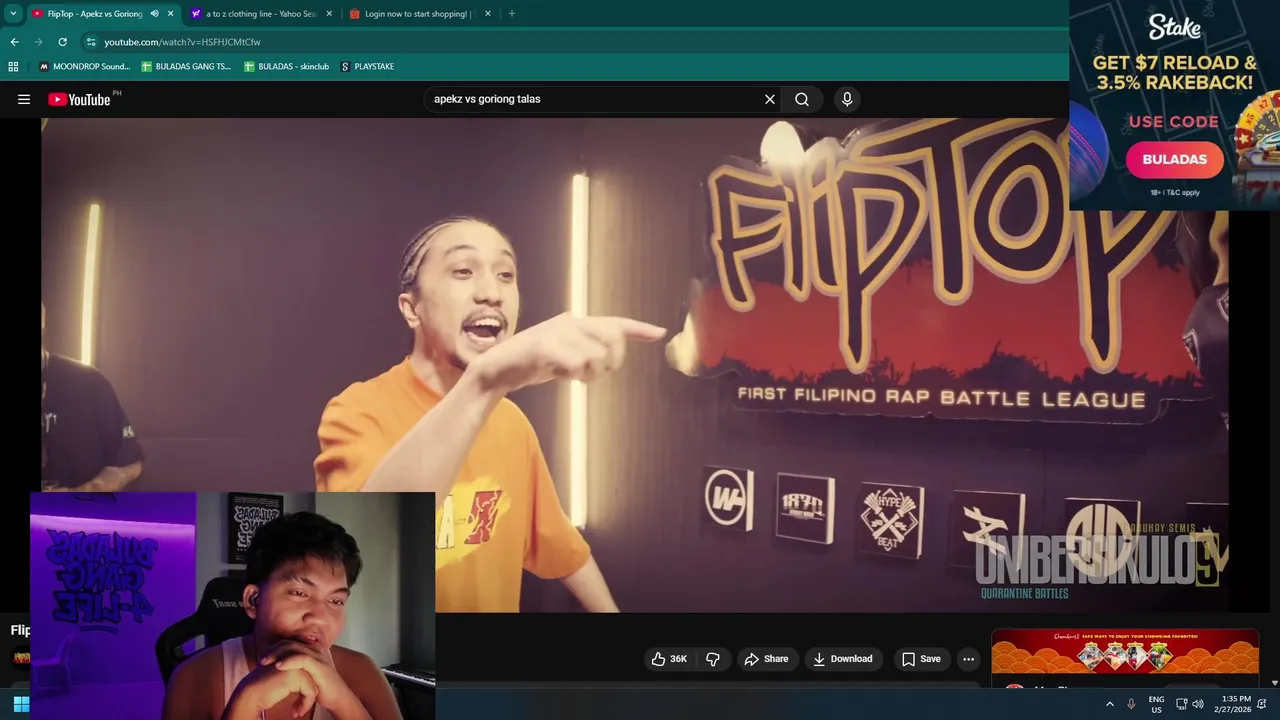
Task: Run the search with the magnifier icon
Action: 802,99
